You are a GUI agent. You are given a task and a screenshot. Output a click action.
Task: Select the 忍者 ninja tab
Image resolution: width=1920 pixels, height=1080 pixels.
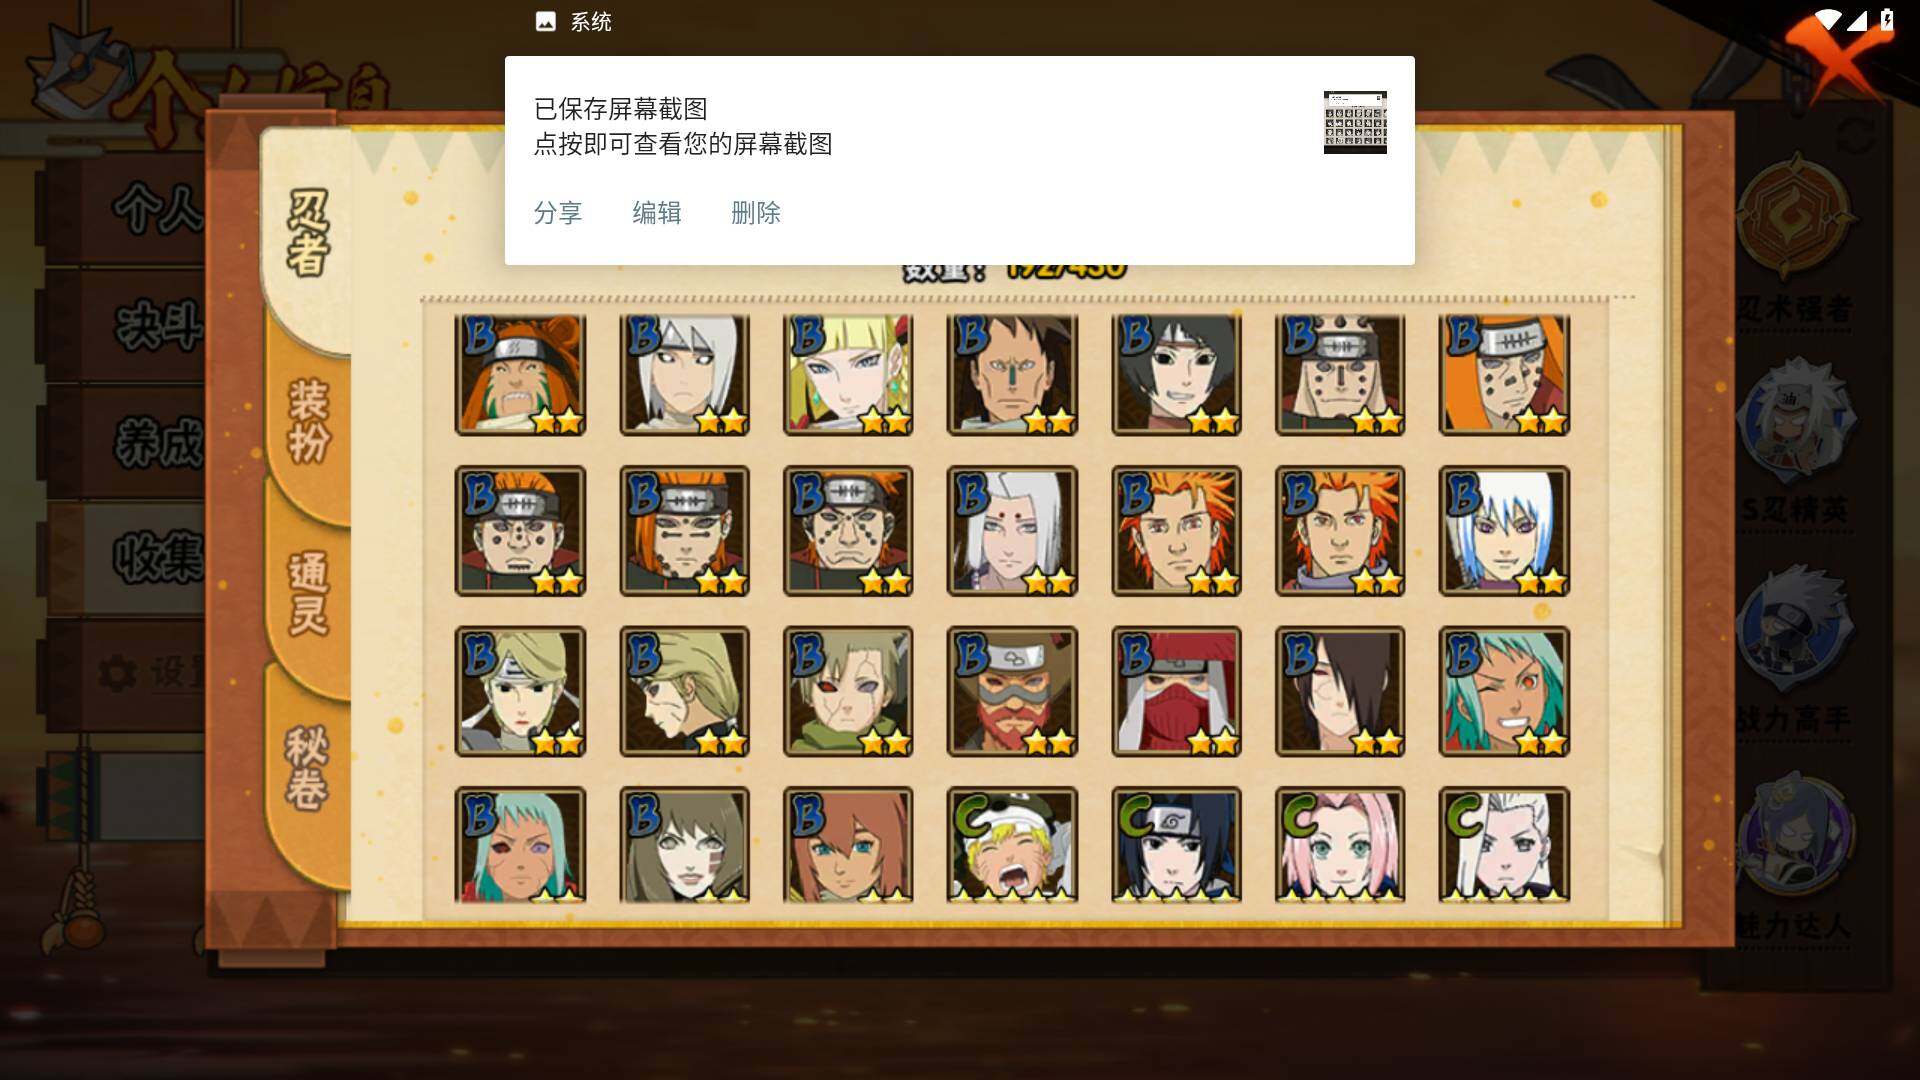coord(308,233)
